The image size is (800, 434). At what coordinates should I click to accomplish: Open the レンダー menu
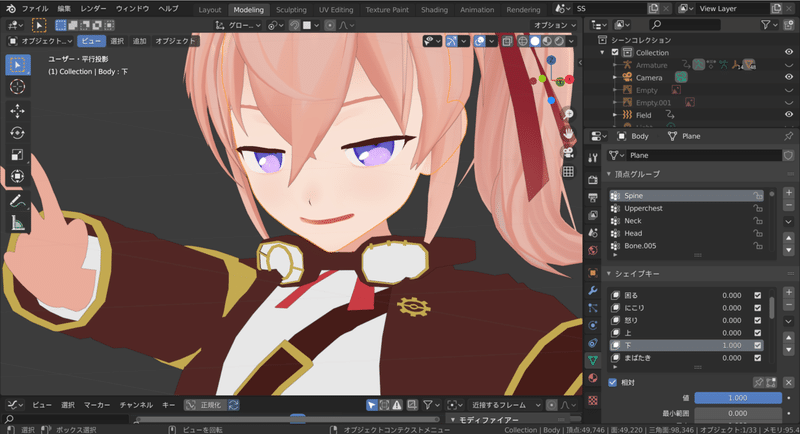coord(93,9)
